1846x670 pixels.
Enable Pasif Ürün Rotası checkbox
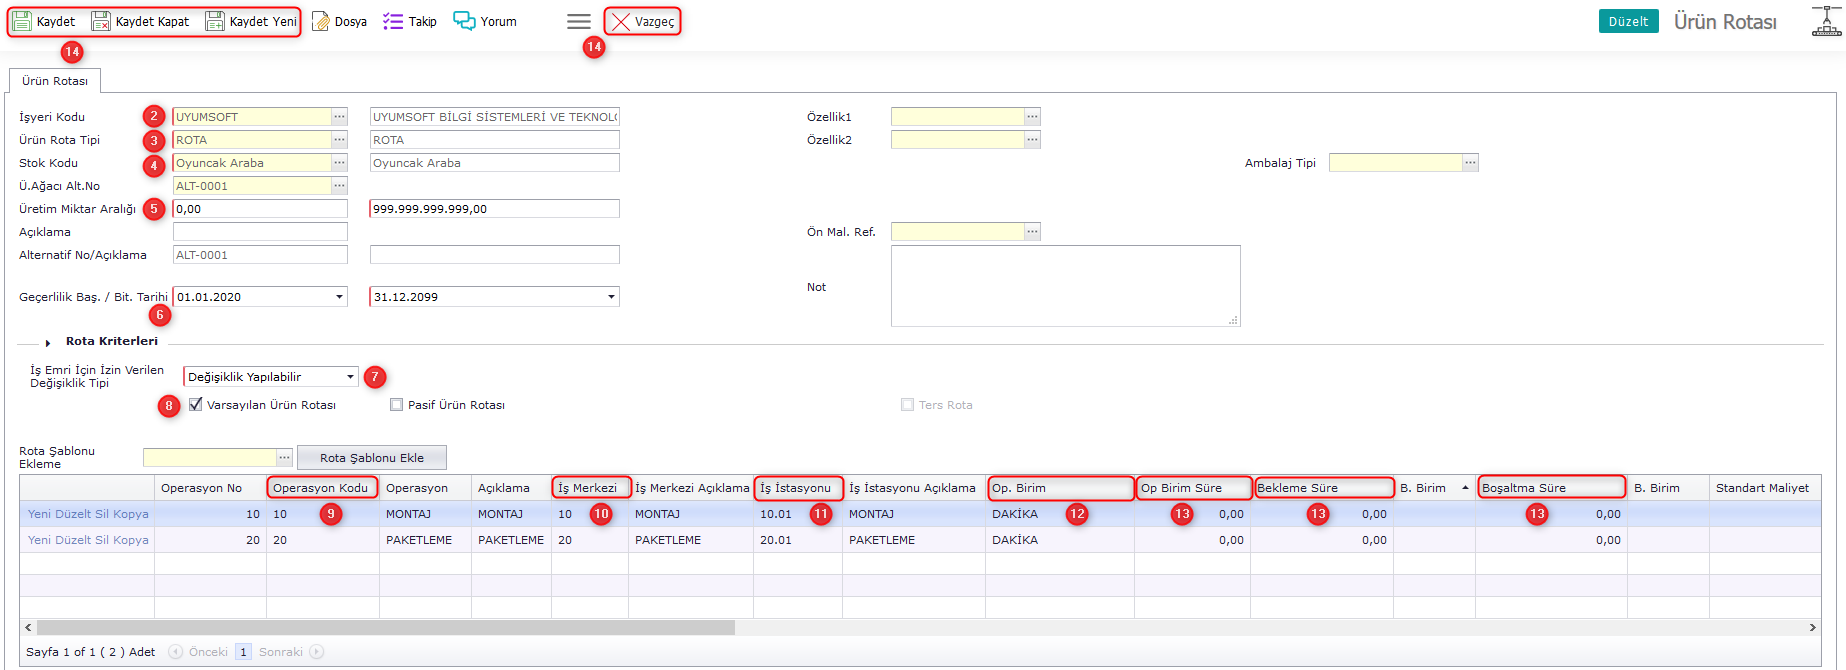coord(397,405)
